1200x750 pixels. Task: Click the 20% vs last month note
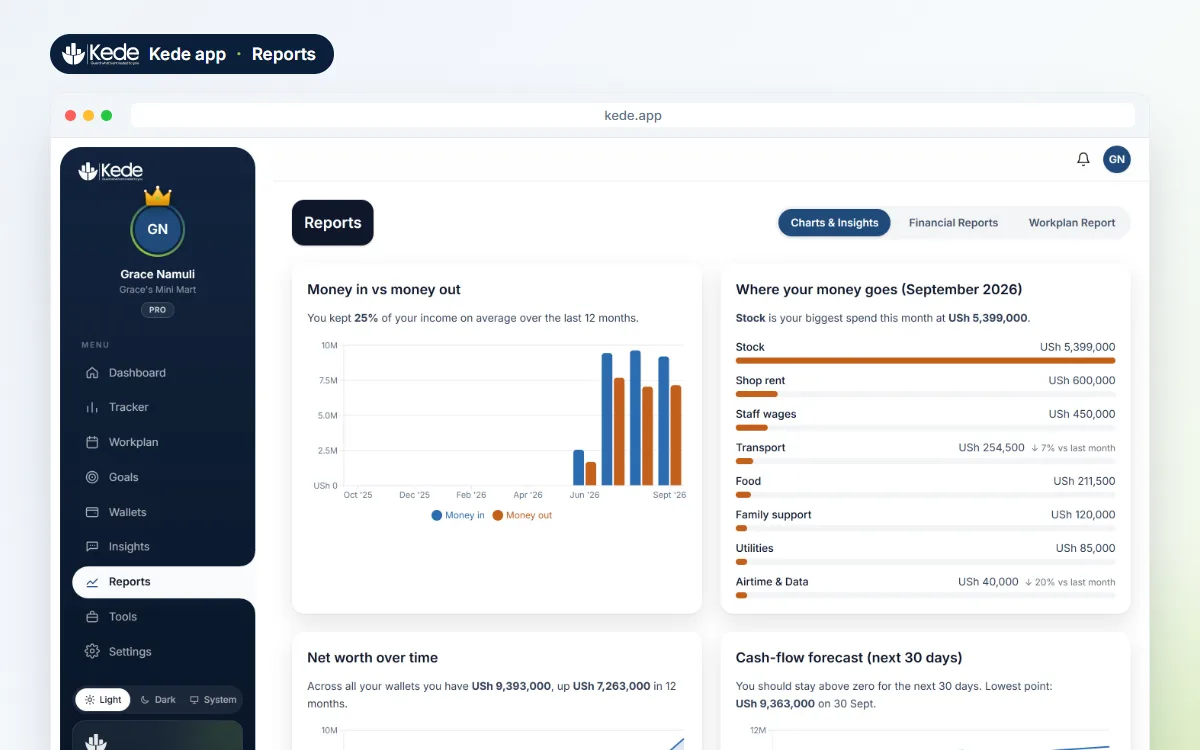1070,582
